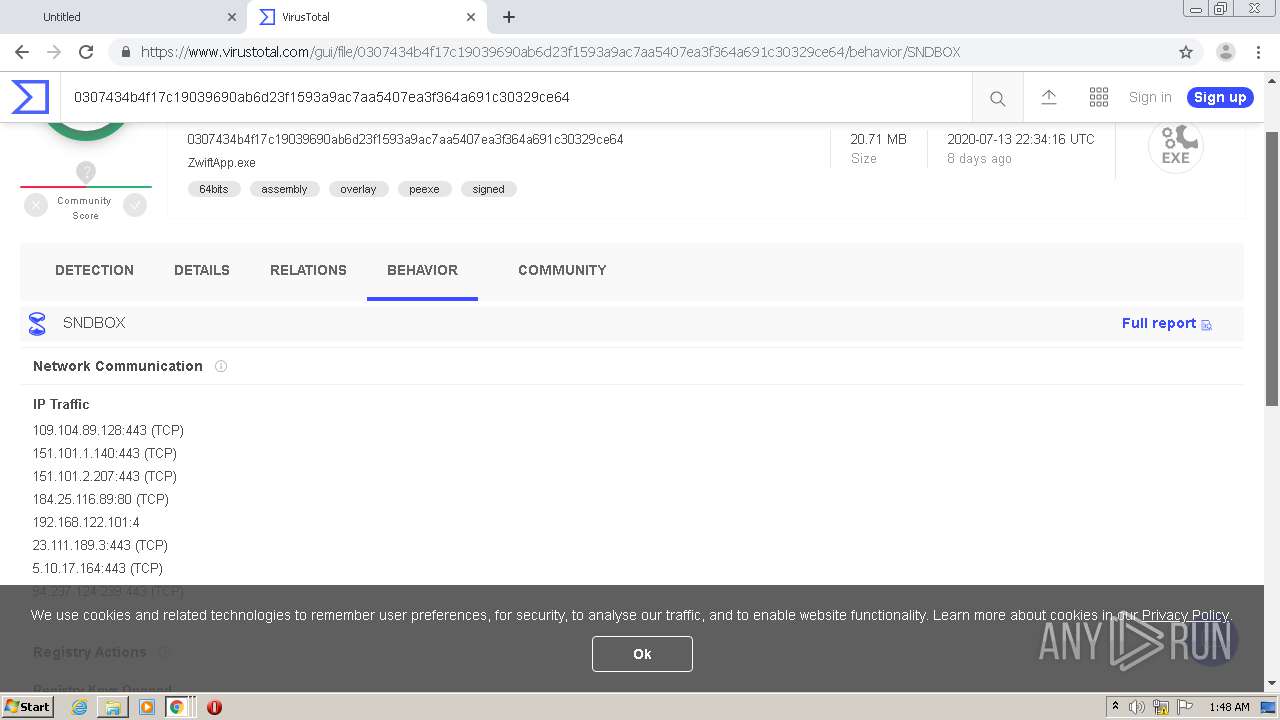Screen dimensions: 1280x720
Task: Click the browser forward arrow
Action: click(54, 52)
